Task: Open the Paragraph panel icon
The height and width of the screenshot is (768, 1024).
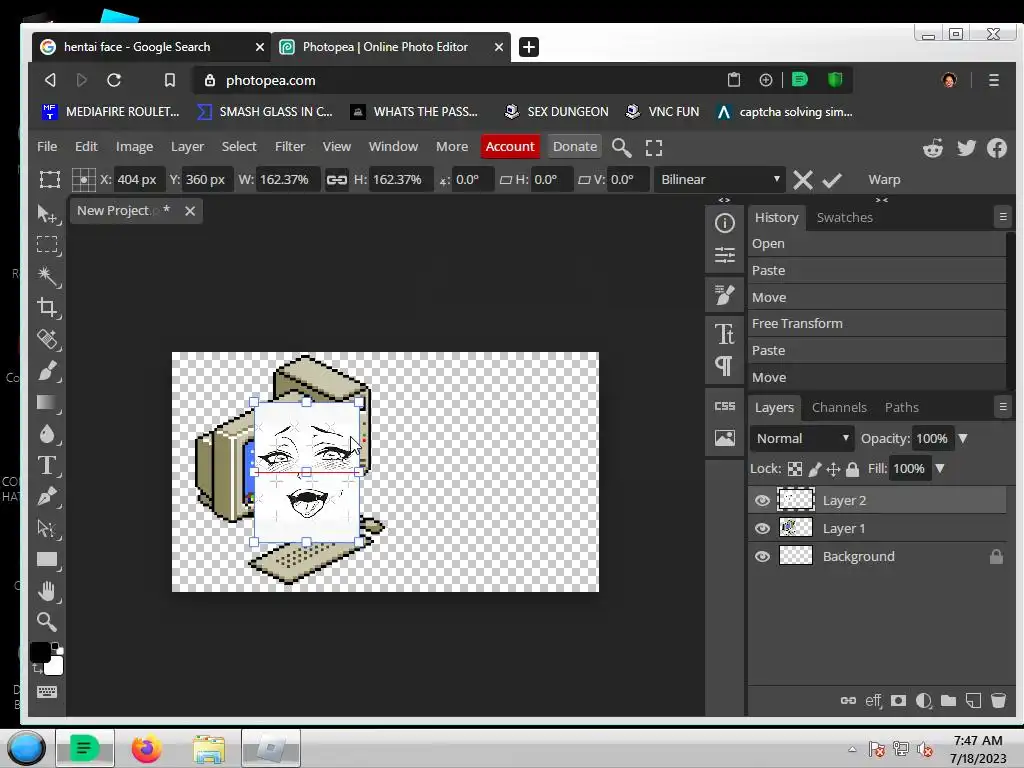Action: pos(724,366)
